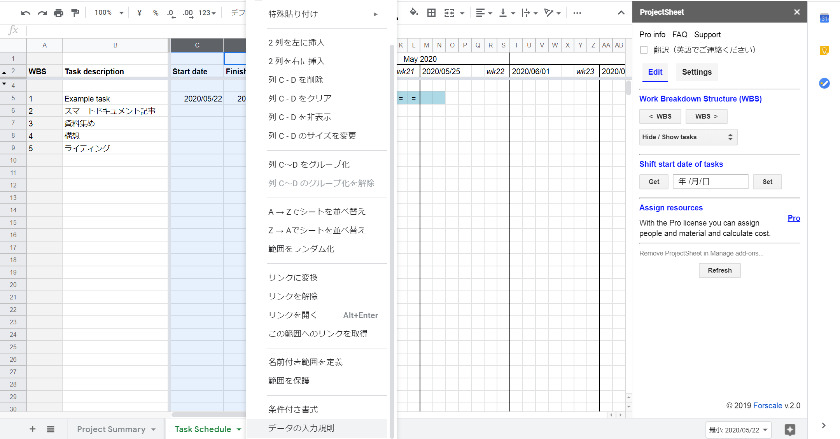Screen dimensions: 840x439
Task: Click the Refresh button
Action: tap(719, 271)
